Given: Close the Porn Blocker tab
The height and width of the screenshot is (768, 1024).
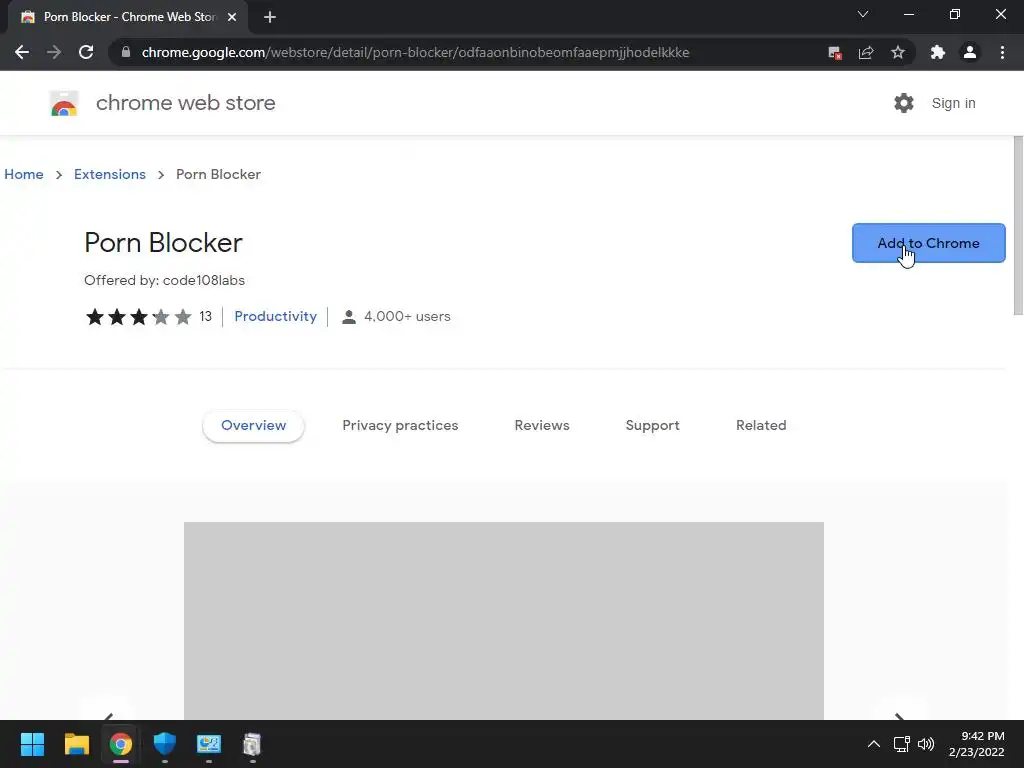Looking at the screenshot, I should point(232,17).
